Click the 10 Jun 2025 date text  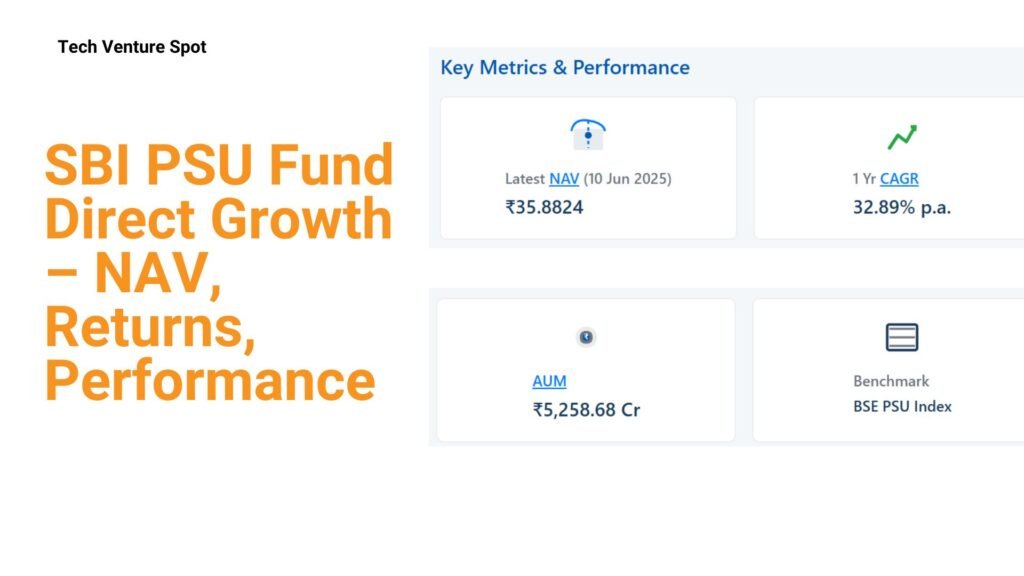(x=627, y=179)
